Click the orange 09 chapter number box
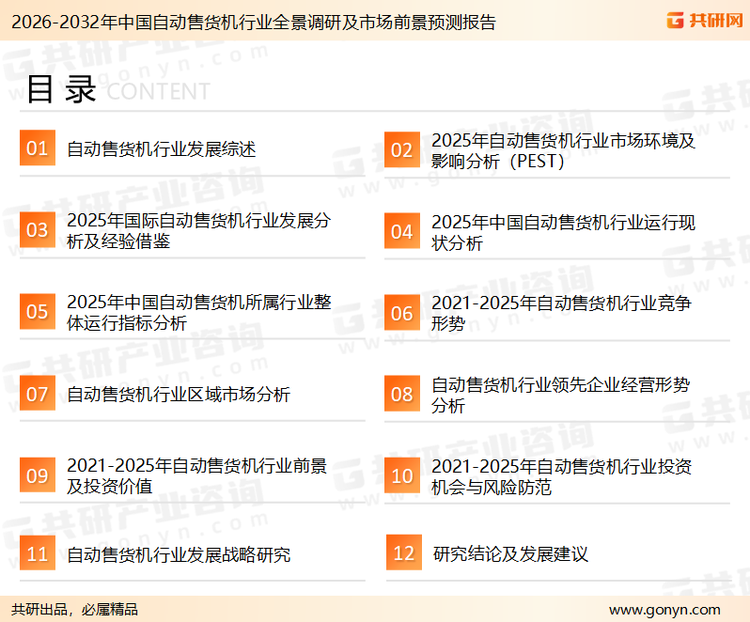Screen dimensions: 750x622 pos(37,475)
